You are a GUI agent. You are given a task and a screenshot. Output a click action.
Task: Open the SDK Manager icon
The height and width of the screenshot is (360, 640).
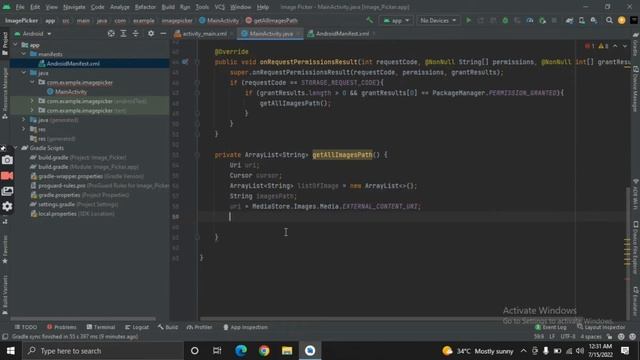tap(594, 20)
